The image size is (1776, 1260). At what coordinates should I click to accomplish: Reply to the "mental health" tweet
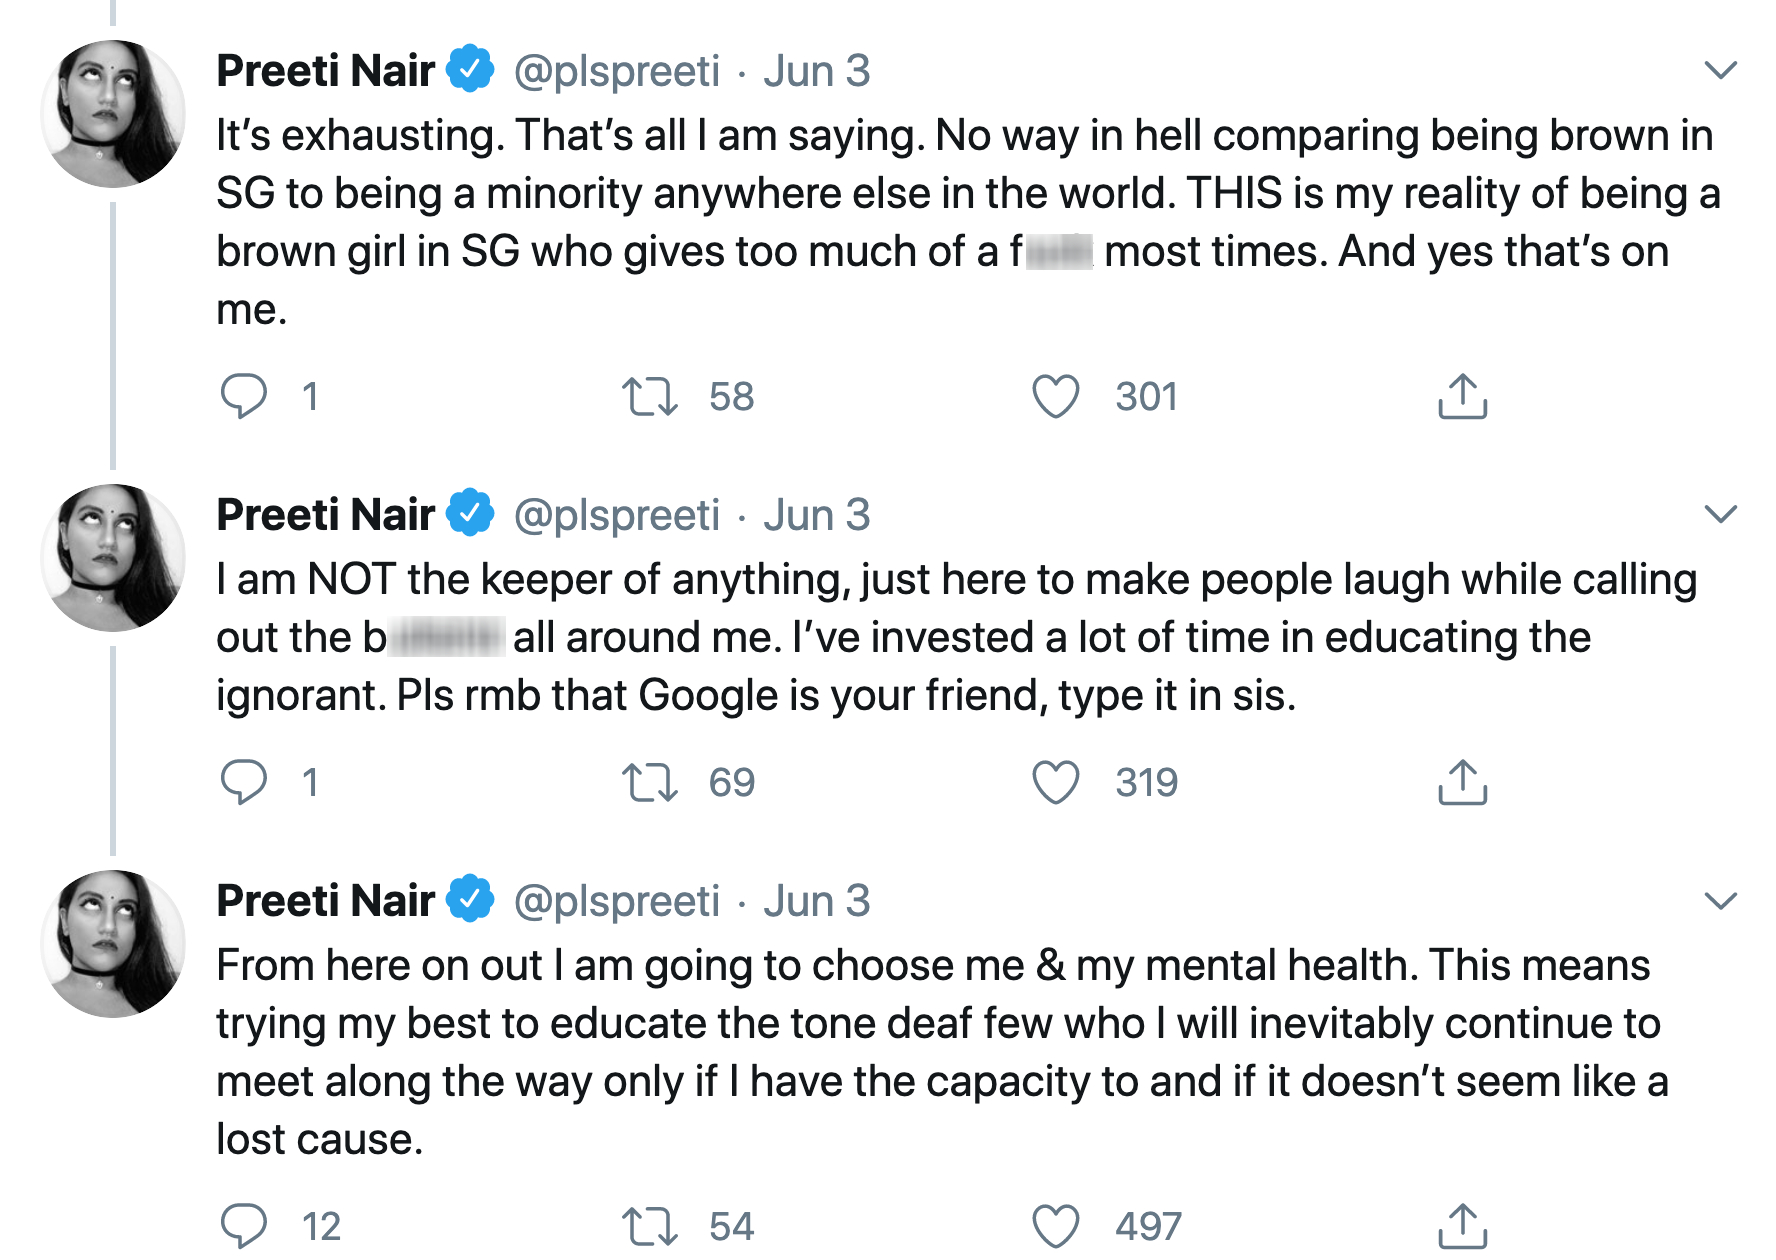243,1226
